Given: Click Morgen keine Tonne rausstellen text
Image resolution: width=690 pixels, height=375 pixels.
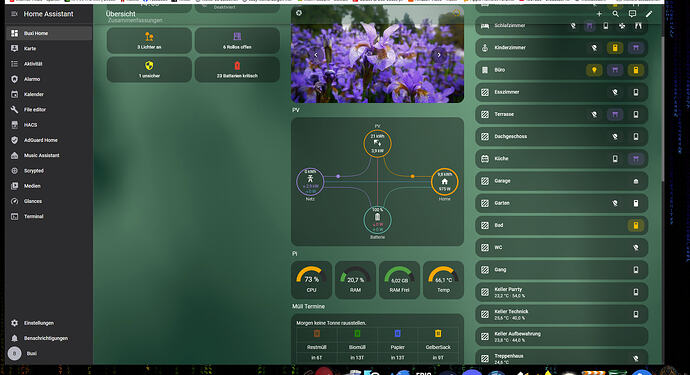Looking at the screenshot, I should tap(331, 323).
